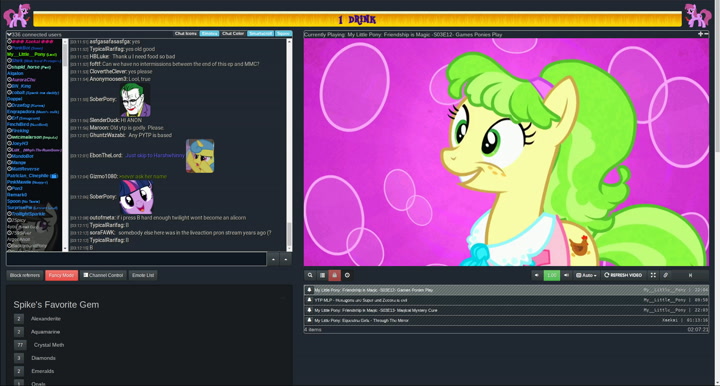This screenshot has height=386, width=720.
Task: Open the Chat Color tab
Action: (x=233, y=34)
